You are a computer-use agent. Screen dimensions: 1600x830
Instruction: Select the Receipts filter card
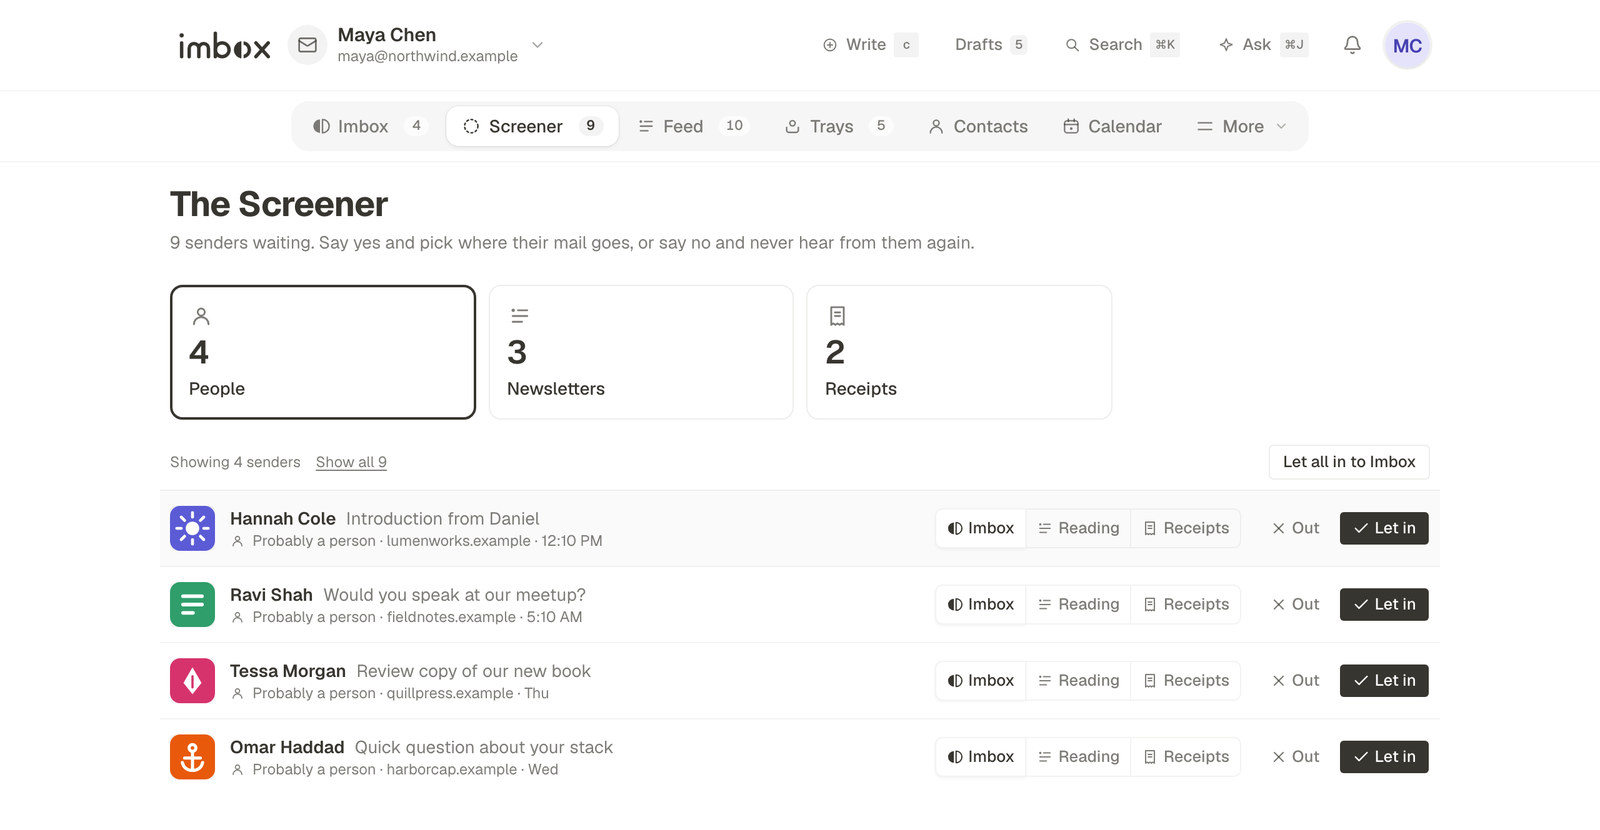click(x=959, y=352)
